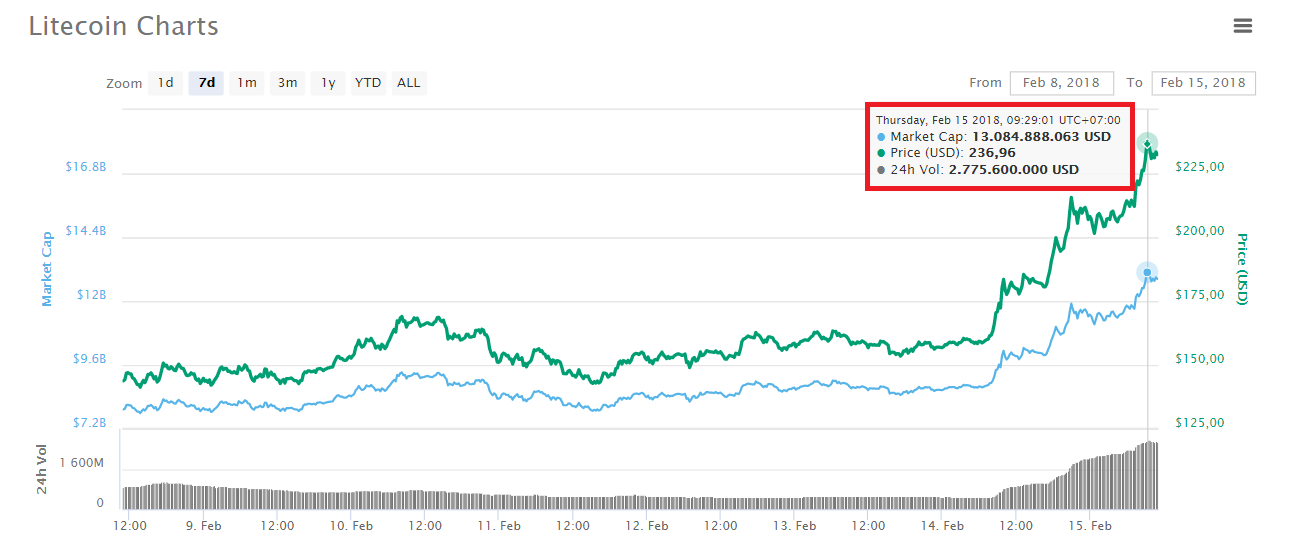Click the green price marker point
This screenshot has height=560, width=1311.
[1147, 143]
